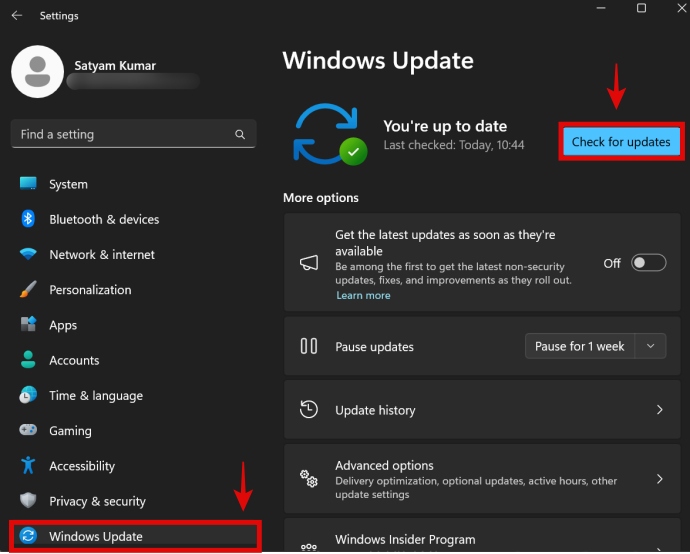
Task: Click the Find a setting search box
Action: pos(133,134)
